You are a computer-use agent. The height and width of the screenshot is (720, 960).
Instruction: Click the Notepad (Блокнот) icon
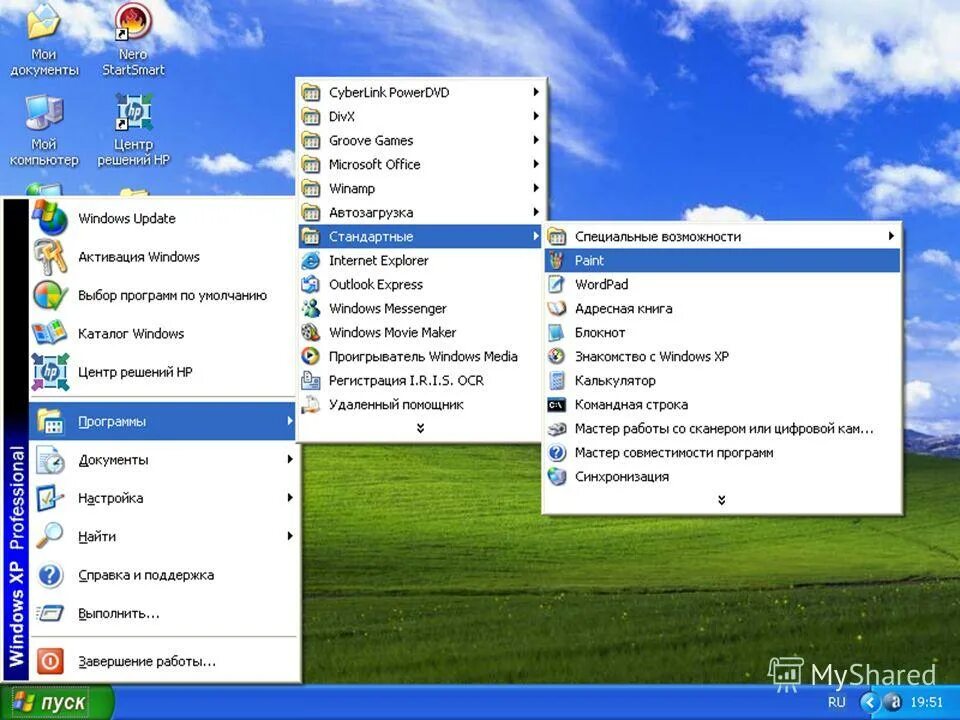(x=557, y=332)
